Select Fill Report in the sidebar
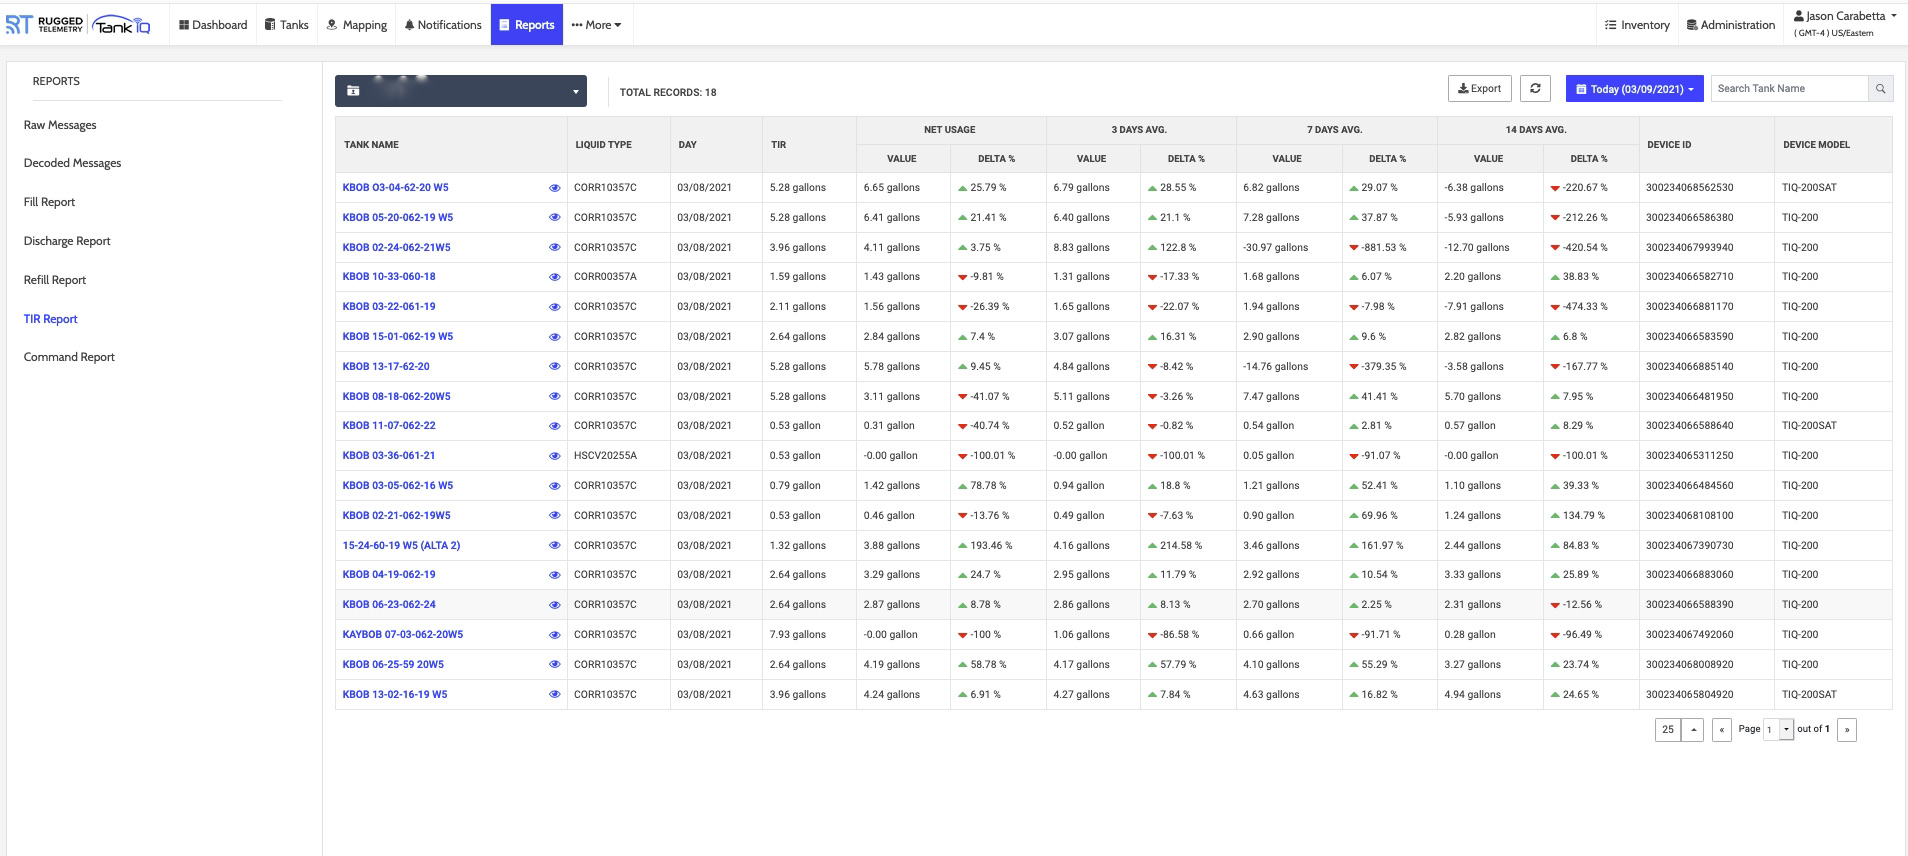The height and width of the screenshot is (856, 1908). coord(50,202)
